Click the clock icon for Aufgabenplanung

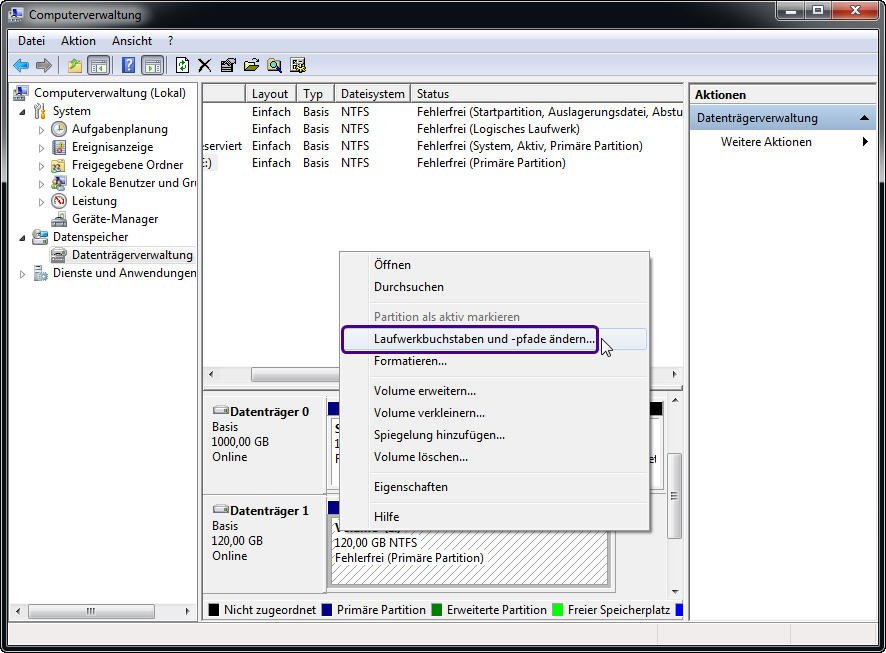pos(59,129)
